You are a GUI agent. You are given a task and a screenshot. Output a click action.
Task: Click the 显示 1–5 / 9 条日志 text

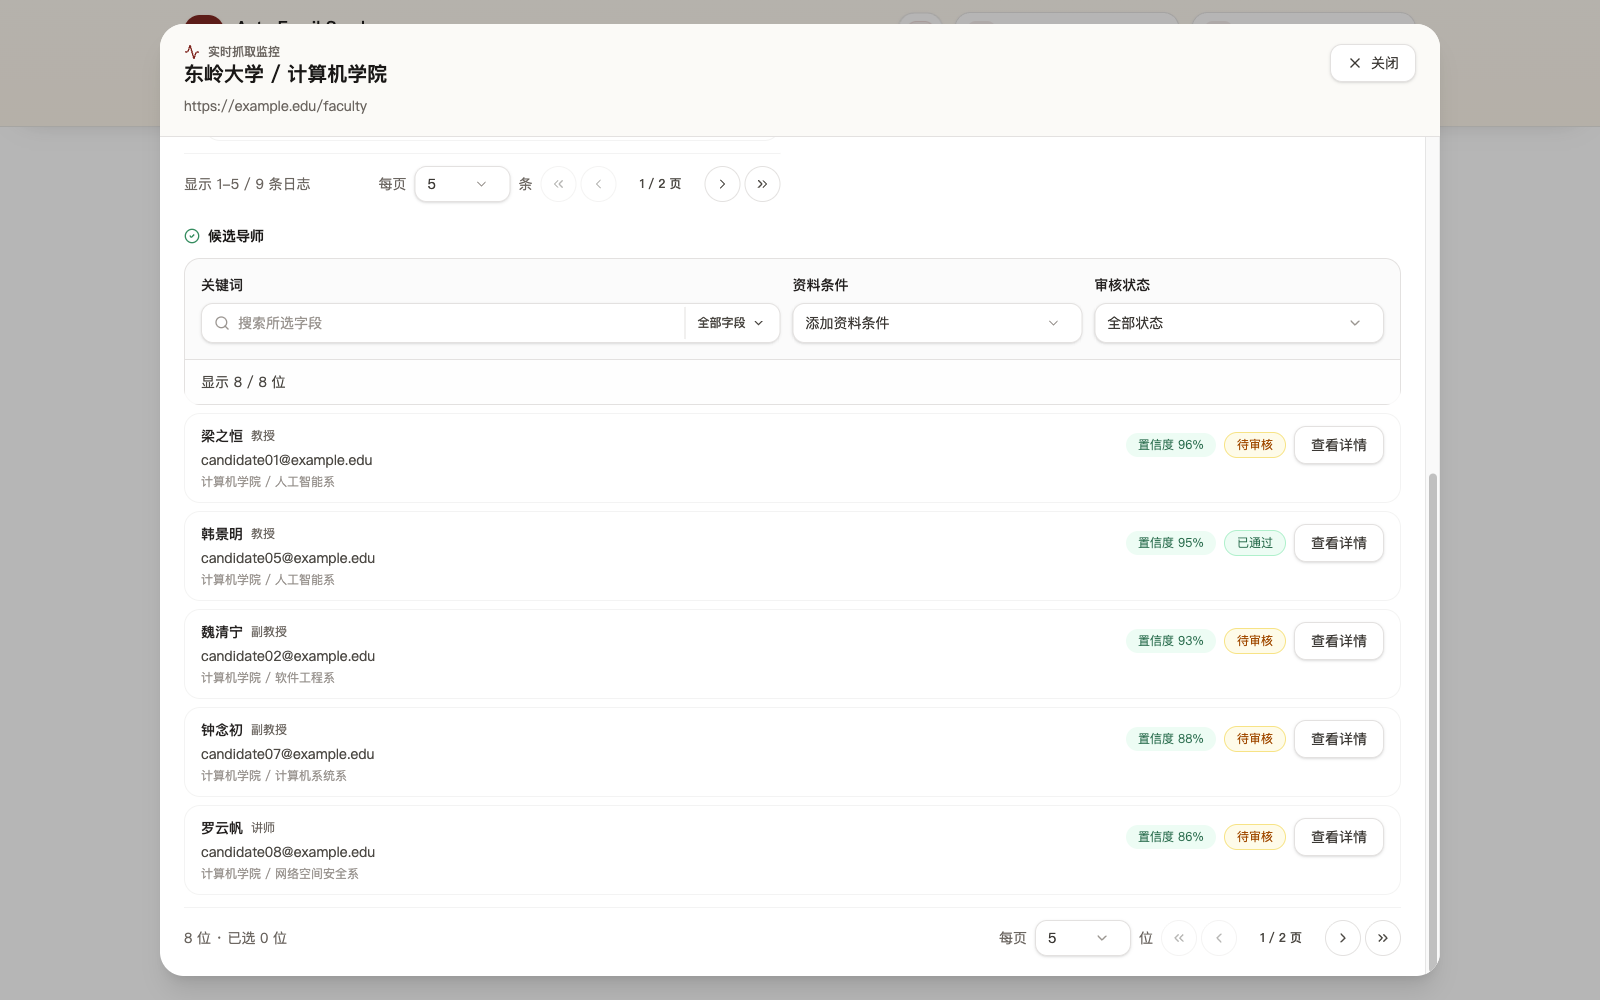[247, 184]
